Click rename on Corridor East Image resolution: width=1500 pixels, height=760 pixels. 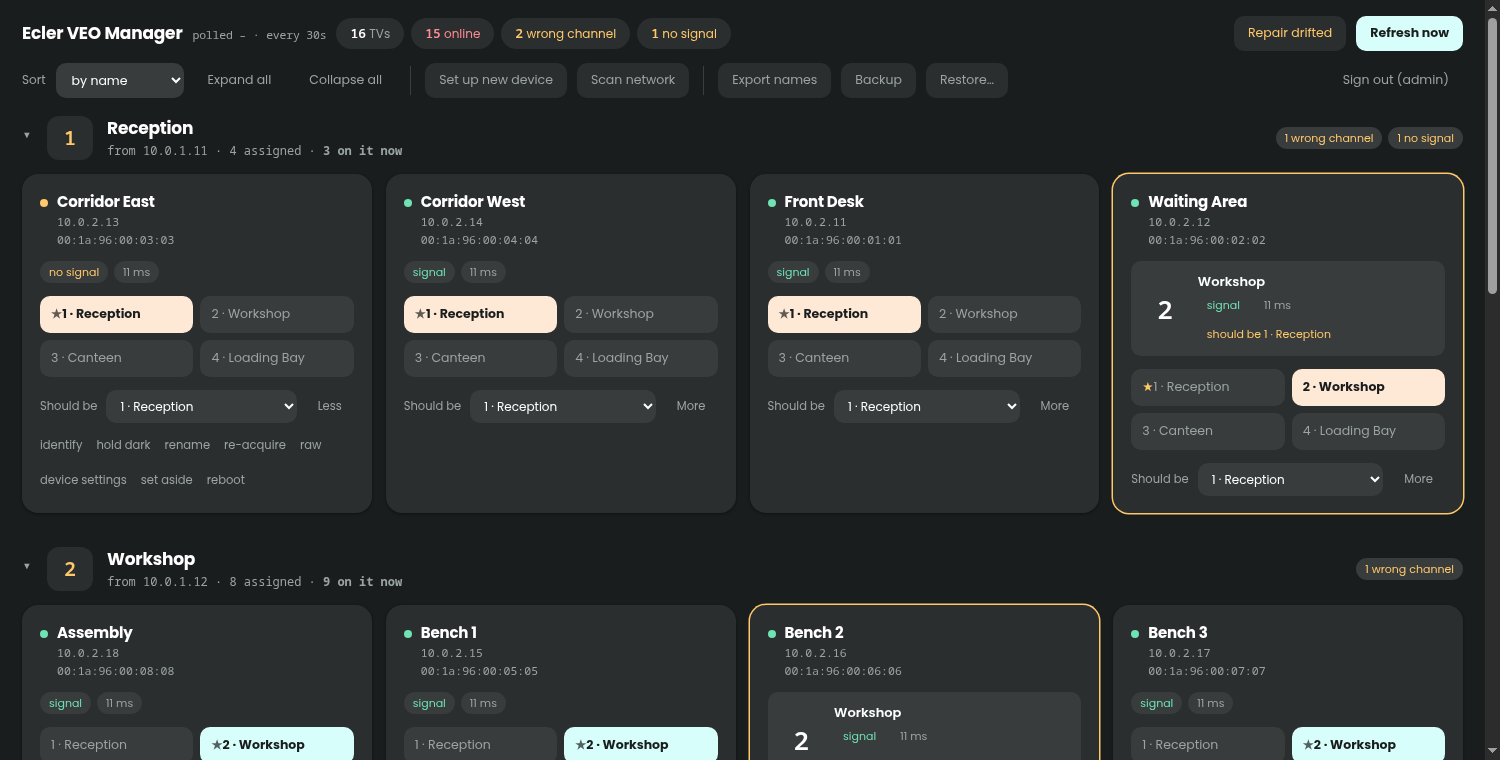187,445
